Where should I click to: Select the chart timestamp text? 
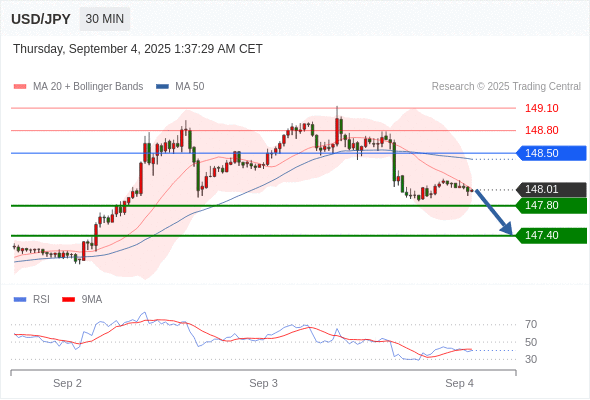(138, 49)
